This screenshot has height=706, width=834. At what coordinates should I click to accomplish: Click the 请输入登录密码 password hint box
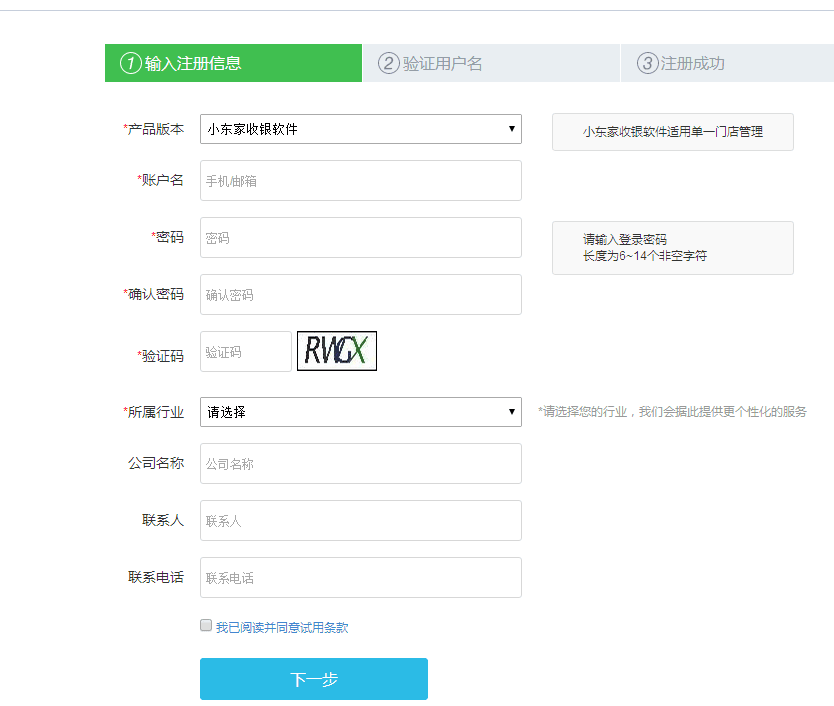tap(672, 248)
